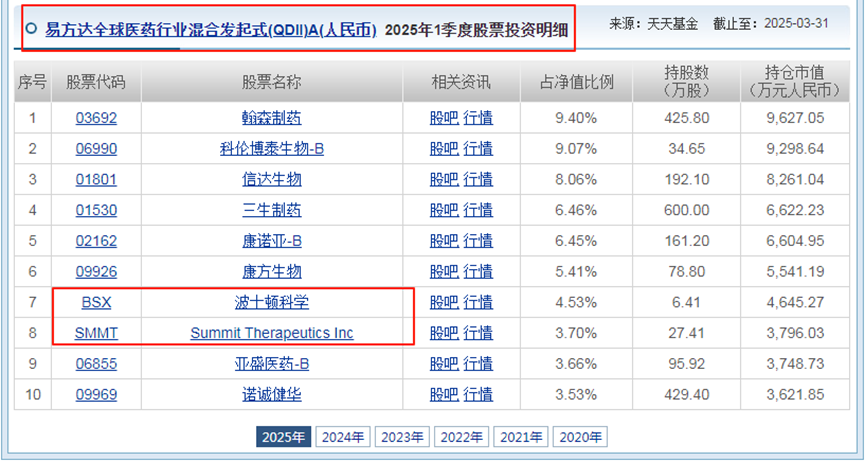Screen dimensions: 865x461
Task: Open stock code 02162 link
Action: pyautogui.click(x=96, y=241)
